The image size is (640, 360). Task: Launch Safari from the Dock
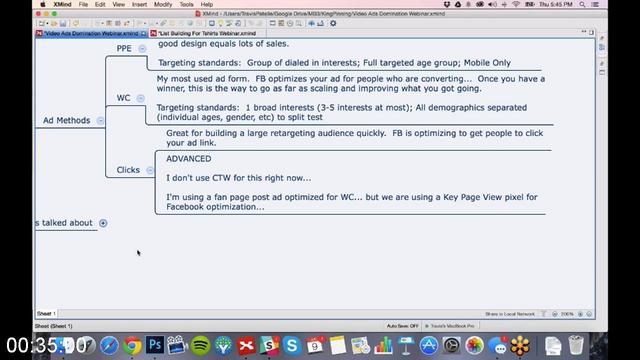pos(109,346)
